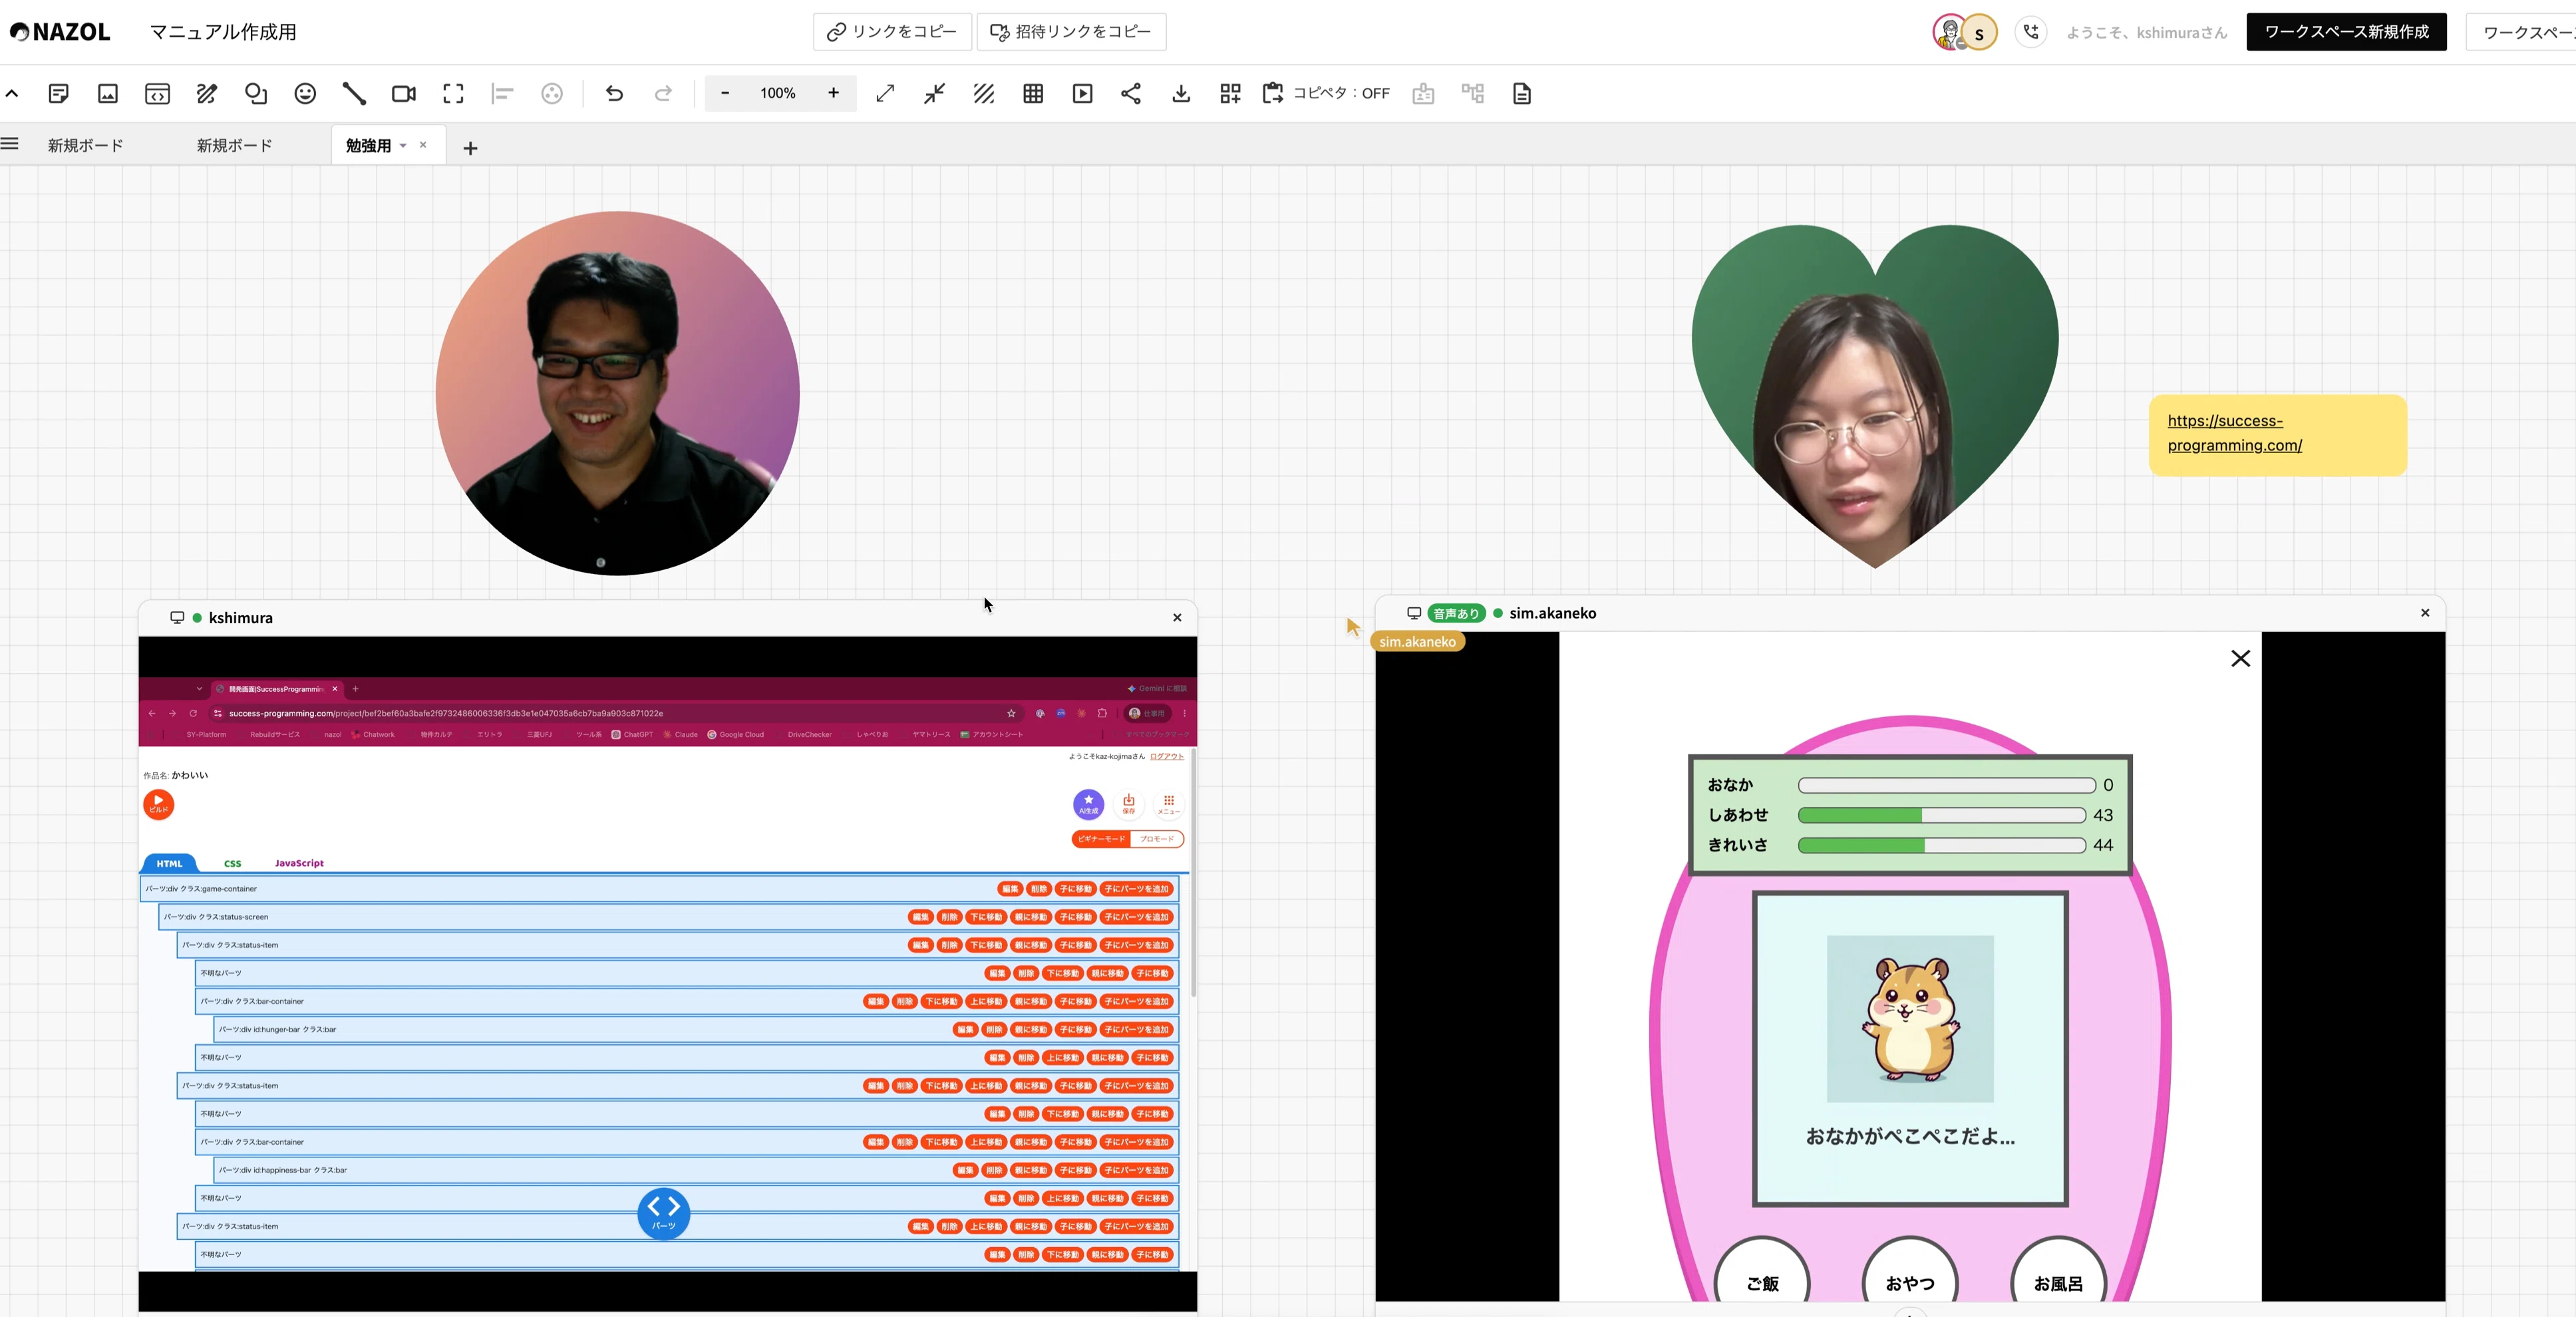Click the shrink arrows icon

click(934, 93)
